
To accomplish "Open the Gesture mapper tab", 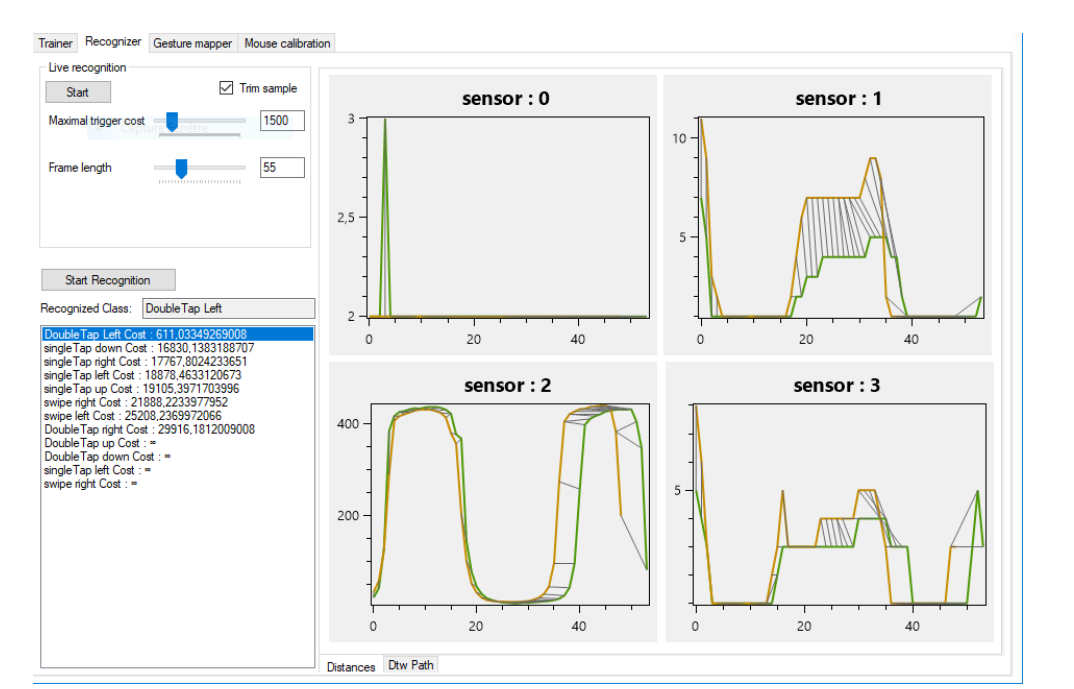I will (192, 43).
